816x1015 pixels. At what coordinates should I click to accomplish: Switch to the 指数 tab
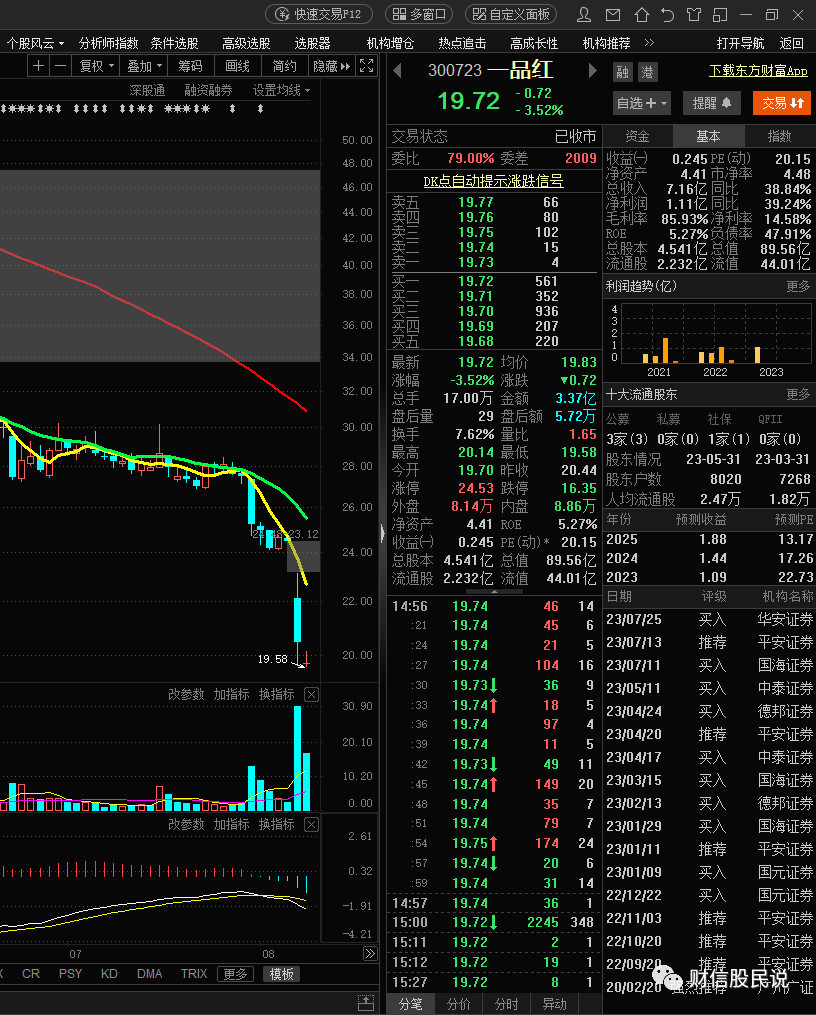[779, 137]
